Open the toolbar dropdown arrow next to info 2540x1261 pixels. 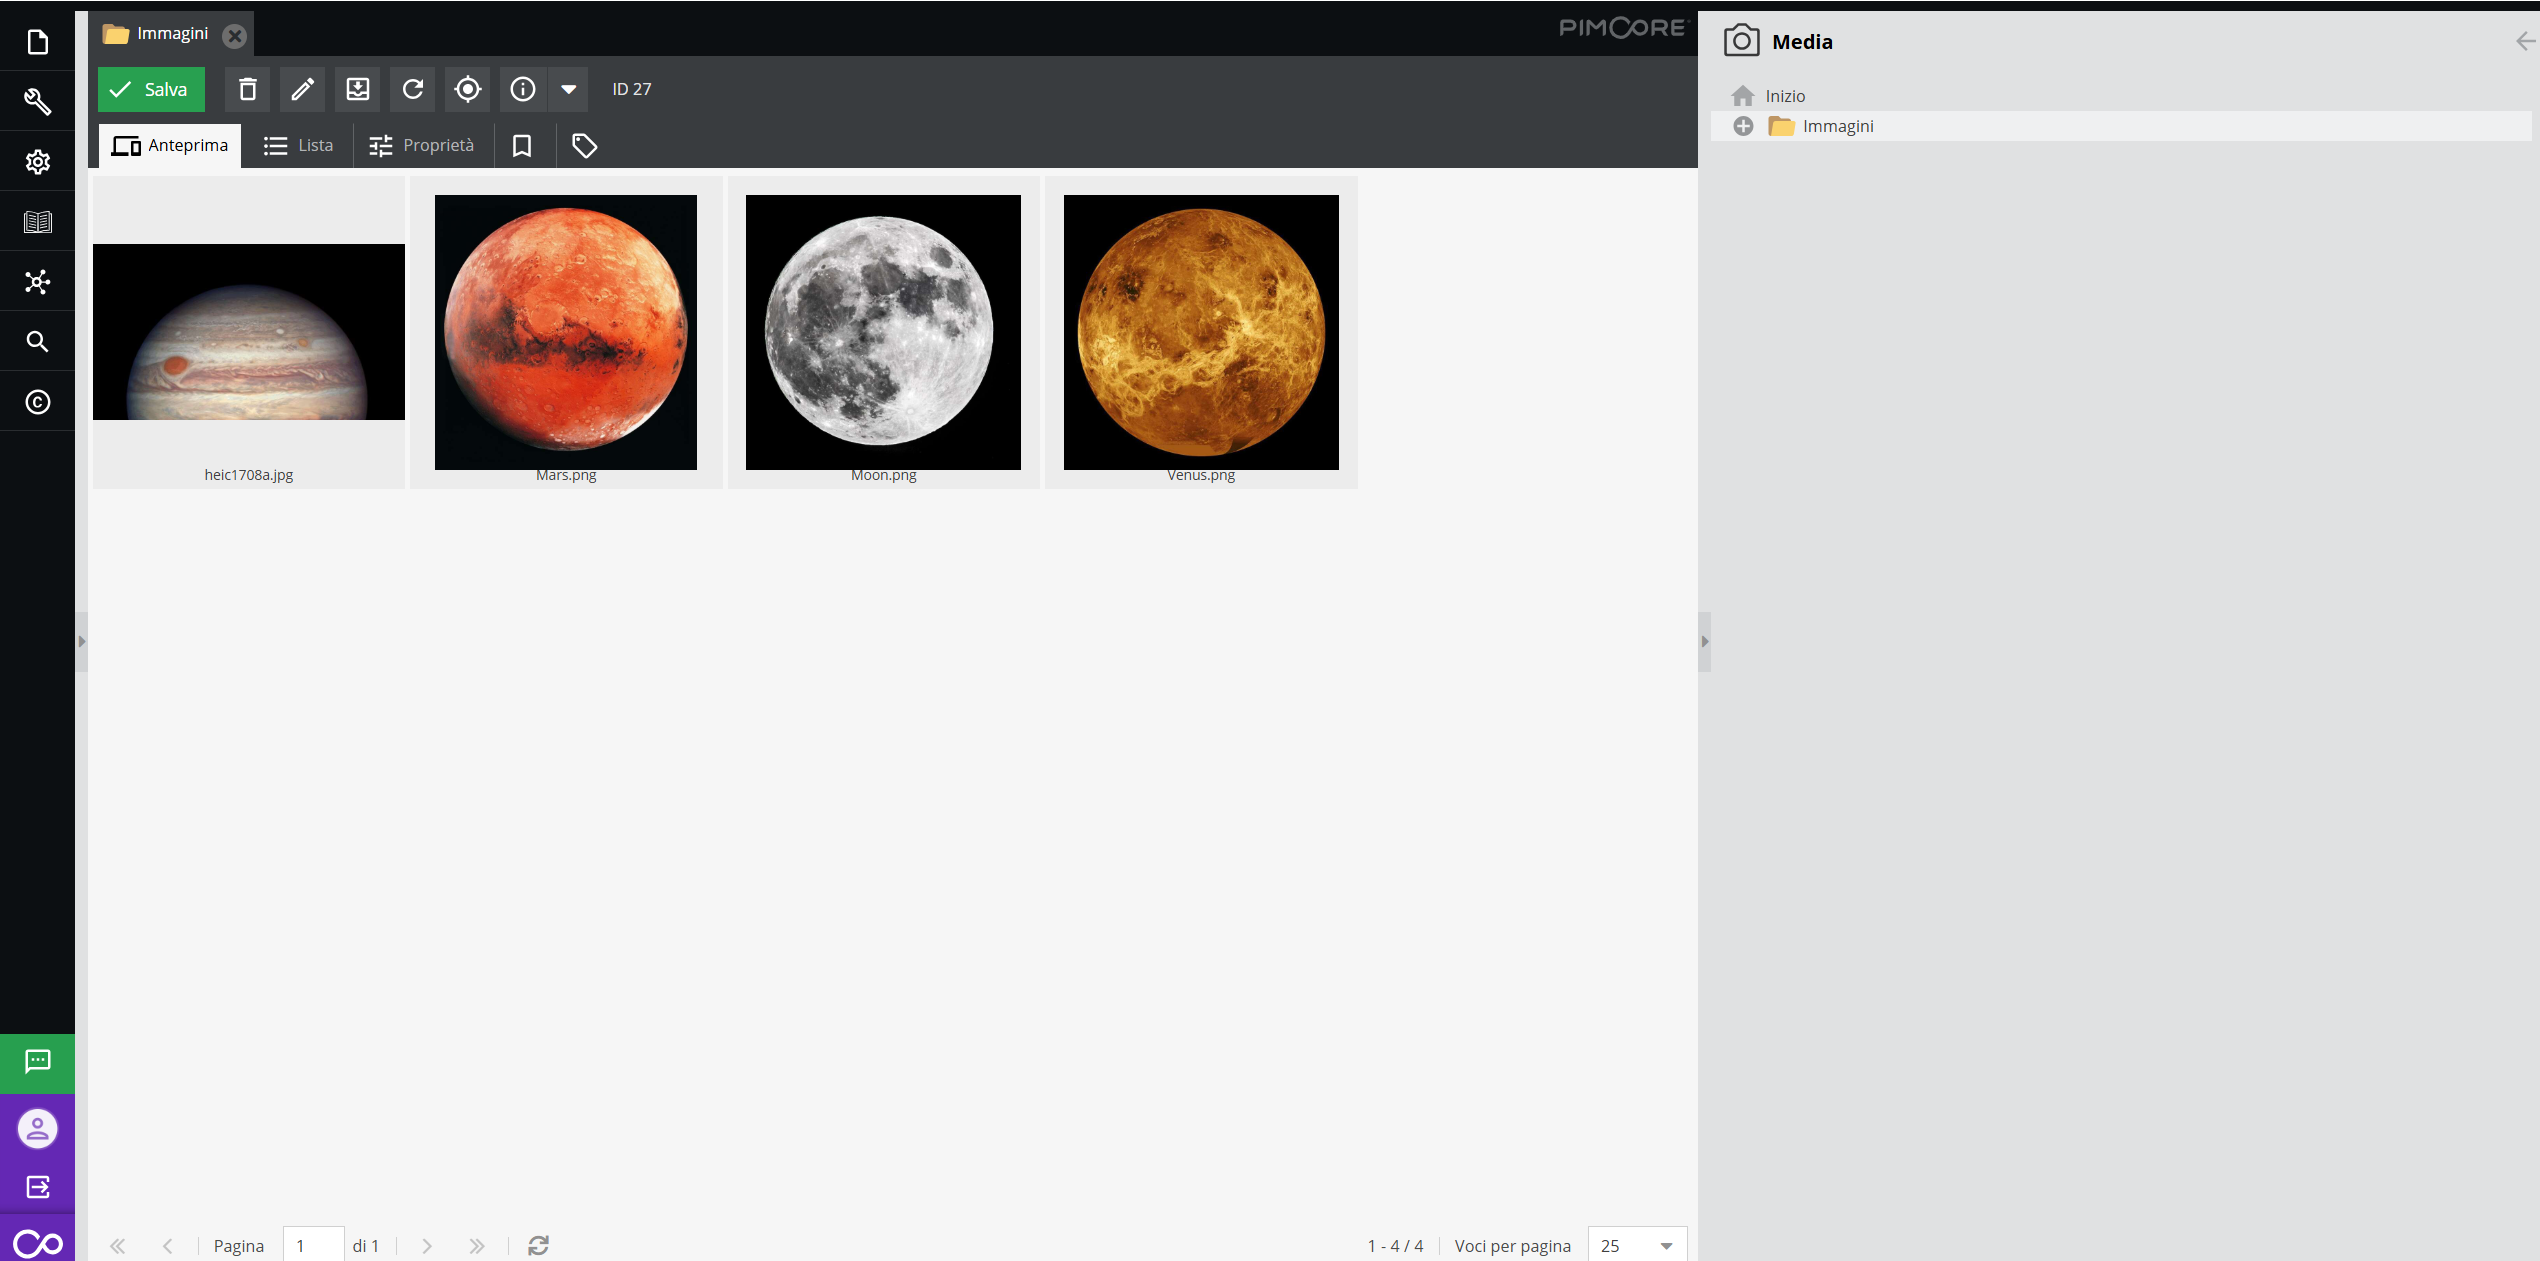(x=568, y=90)
